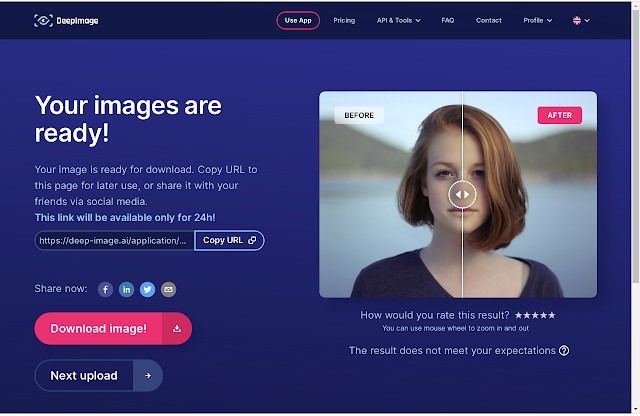This screenshot has width=640, height=416.
Task: Click the download arrow icon
Action: 177,329
